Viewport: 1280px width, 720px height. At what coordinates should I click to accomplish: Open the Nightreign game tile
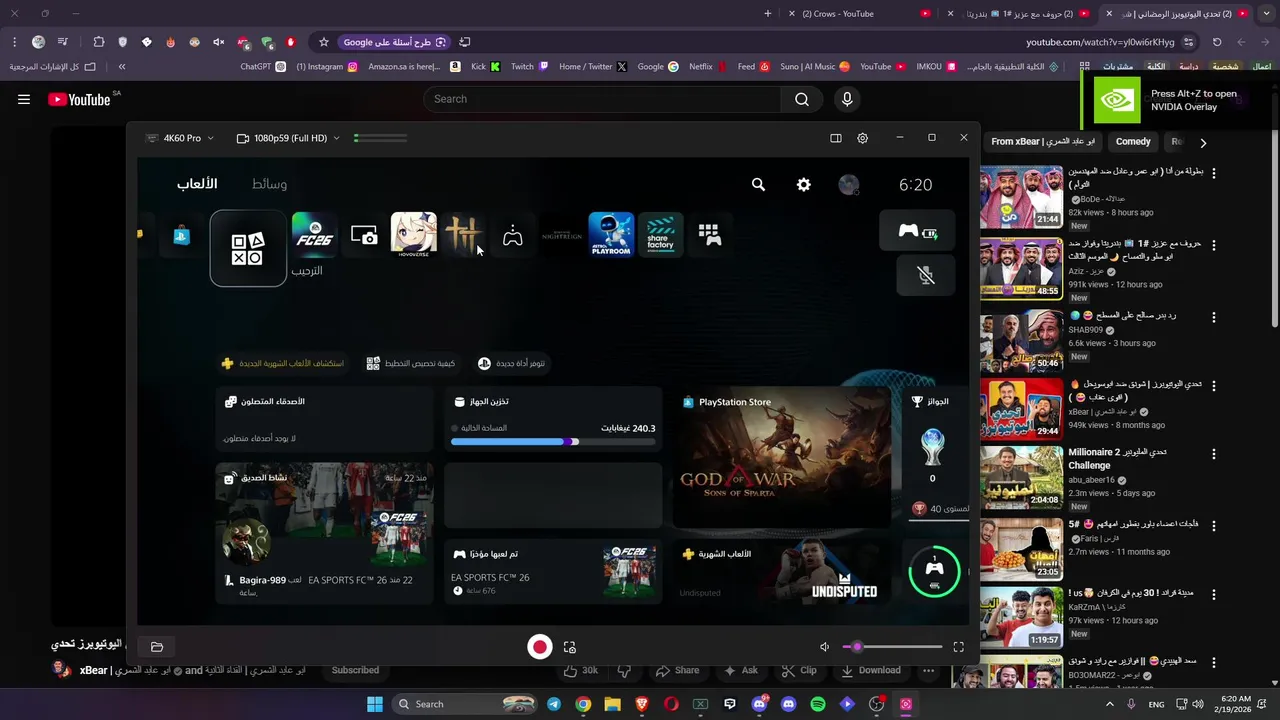[x=561, y=235]
